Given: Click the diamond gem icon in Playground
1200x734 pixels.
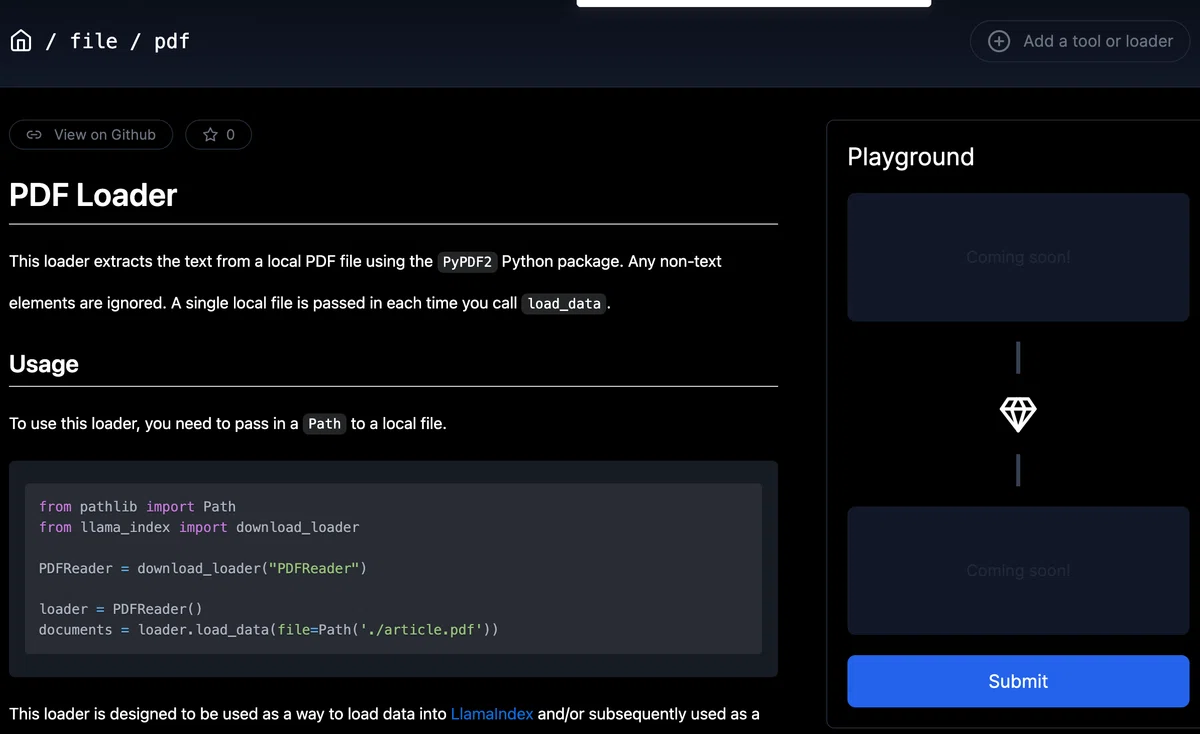Looking at the screenshot, I should tap(1018, 413).
